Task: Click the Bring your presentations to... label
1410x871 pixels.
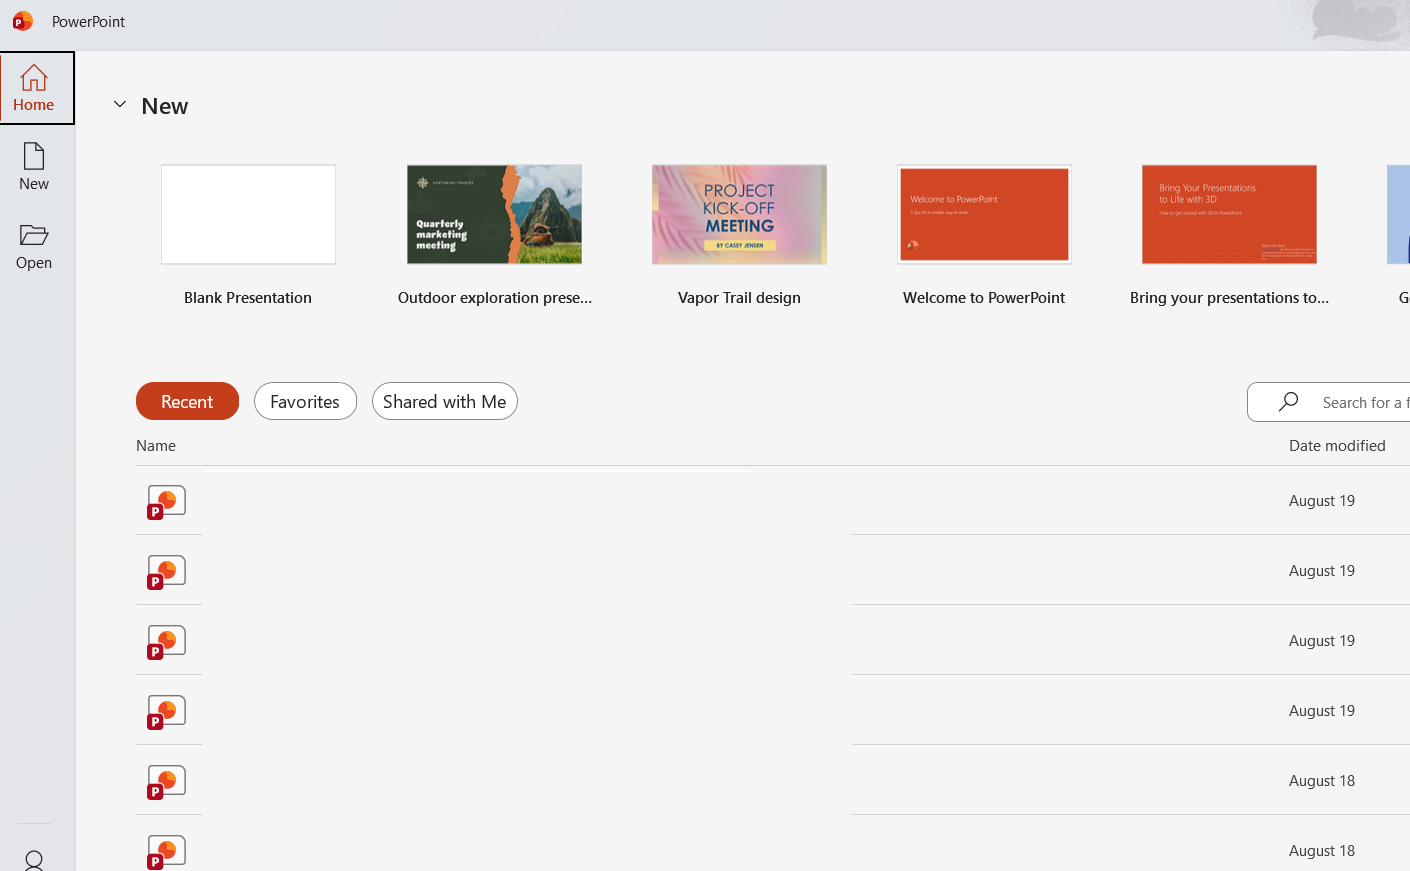Action: tap(1230, 298)
